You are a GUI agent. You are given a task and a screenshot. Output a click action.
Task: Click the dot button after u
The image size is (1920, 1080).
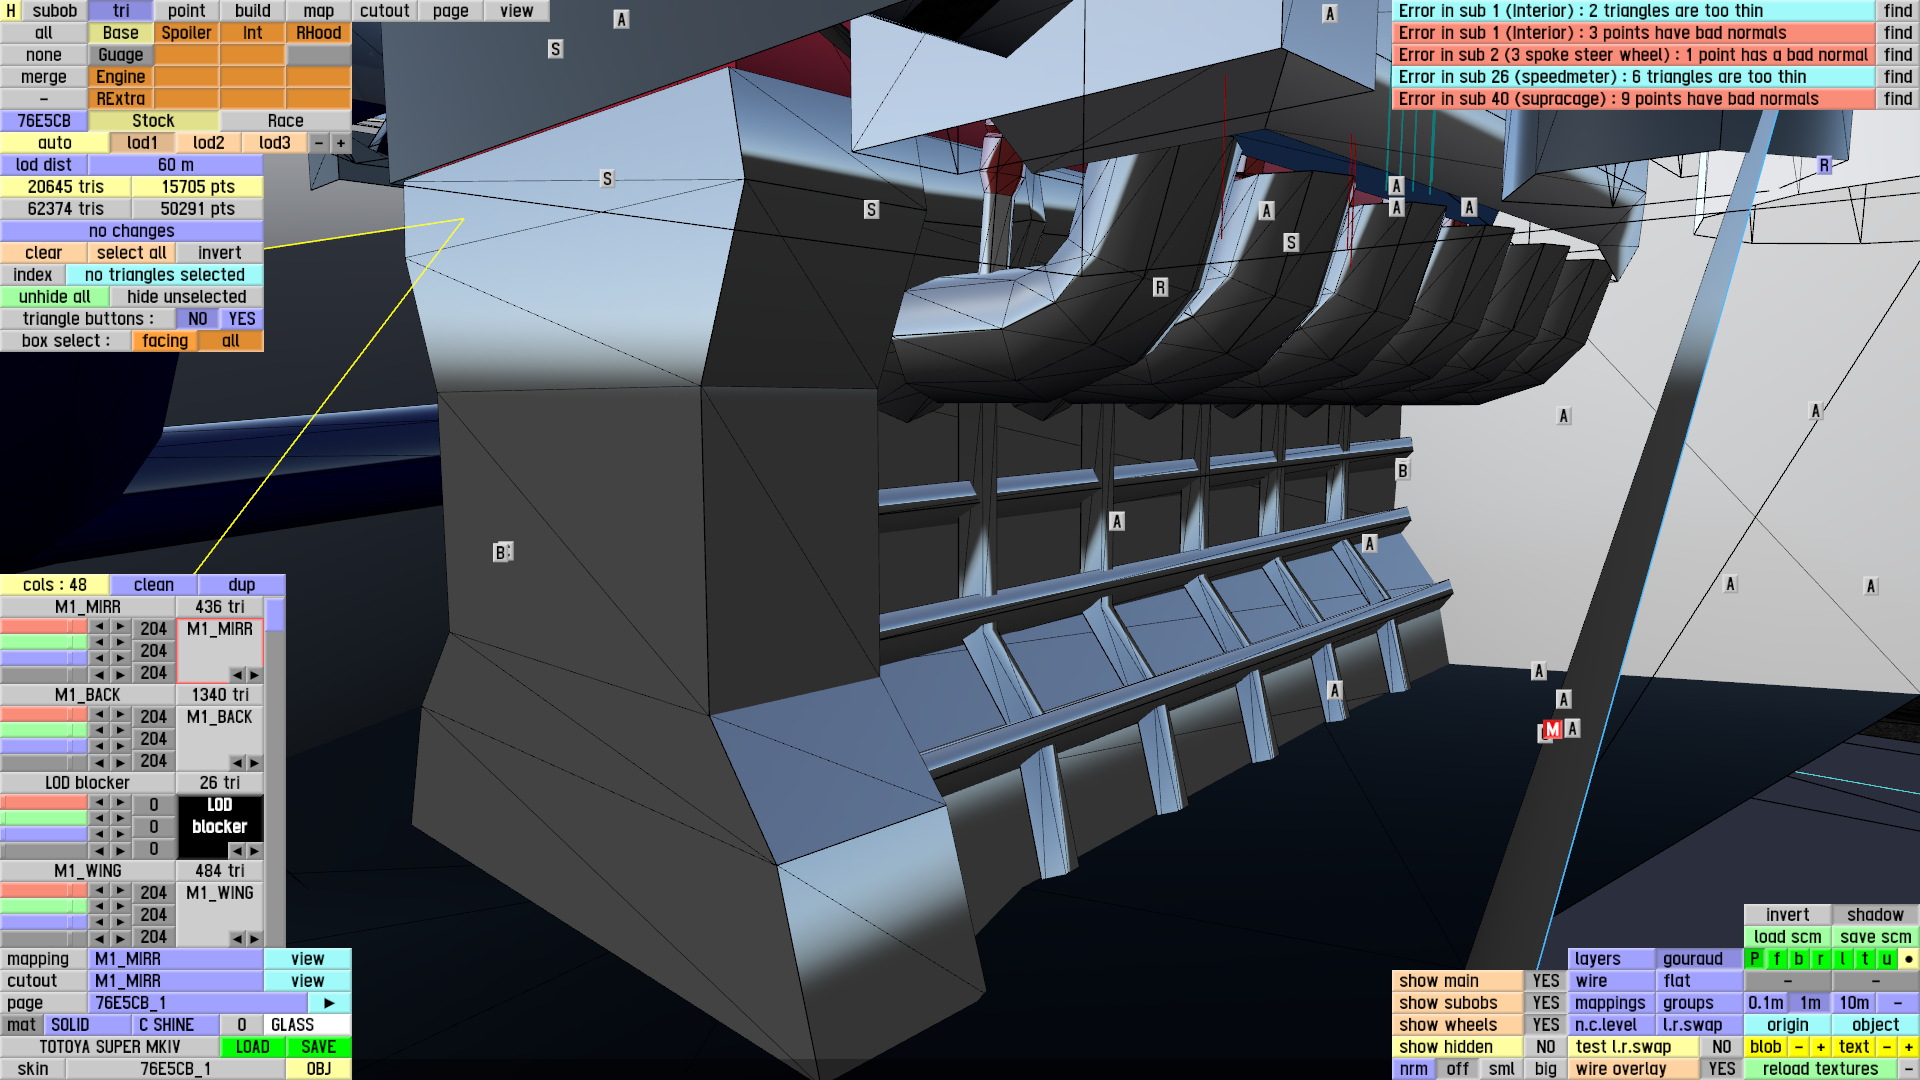click(1908, 959)
